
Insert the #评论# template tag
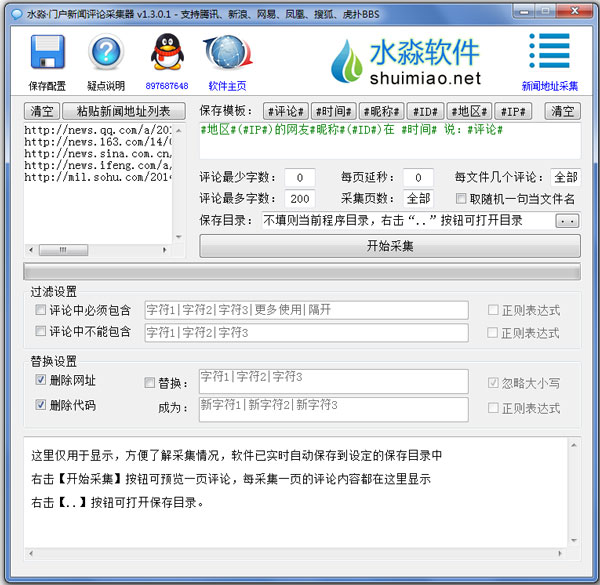point(286,111)
